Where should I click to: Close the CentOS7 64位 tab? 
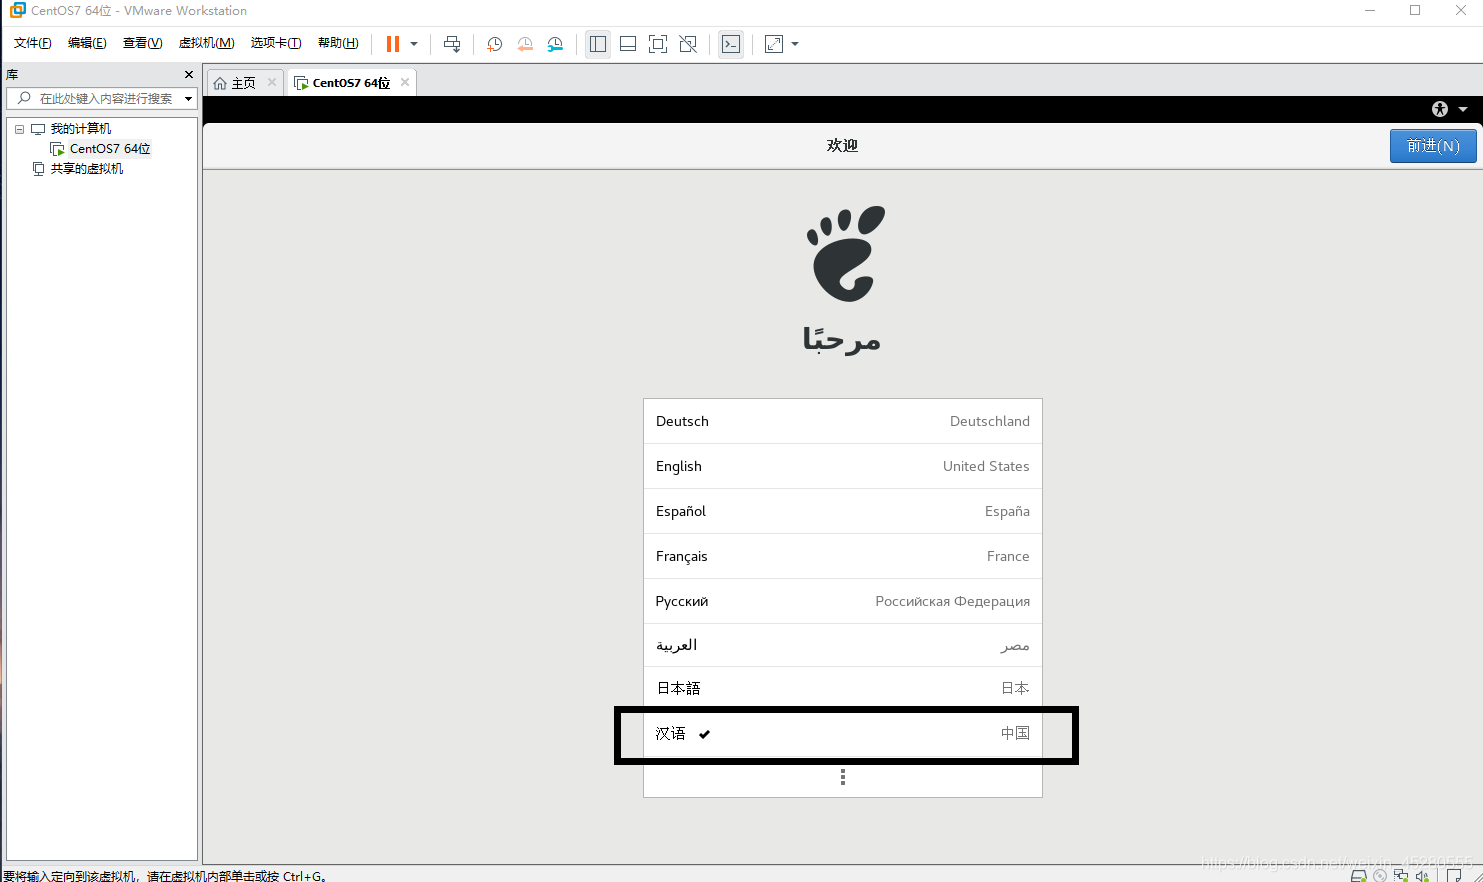click(405, 82)
